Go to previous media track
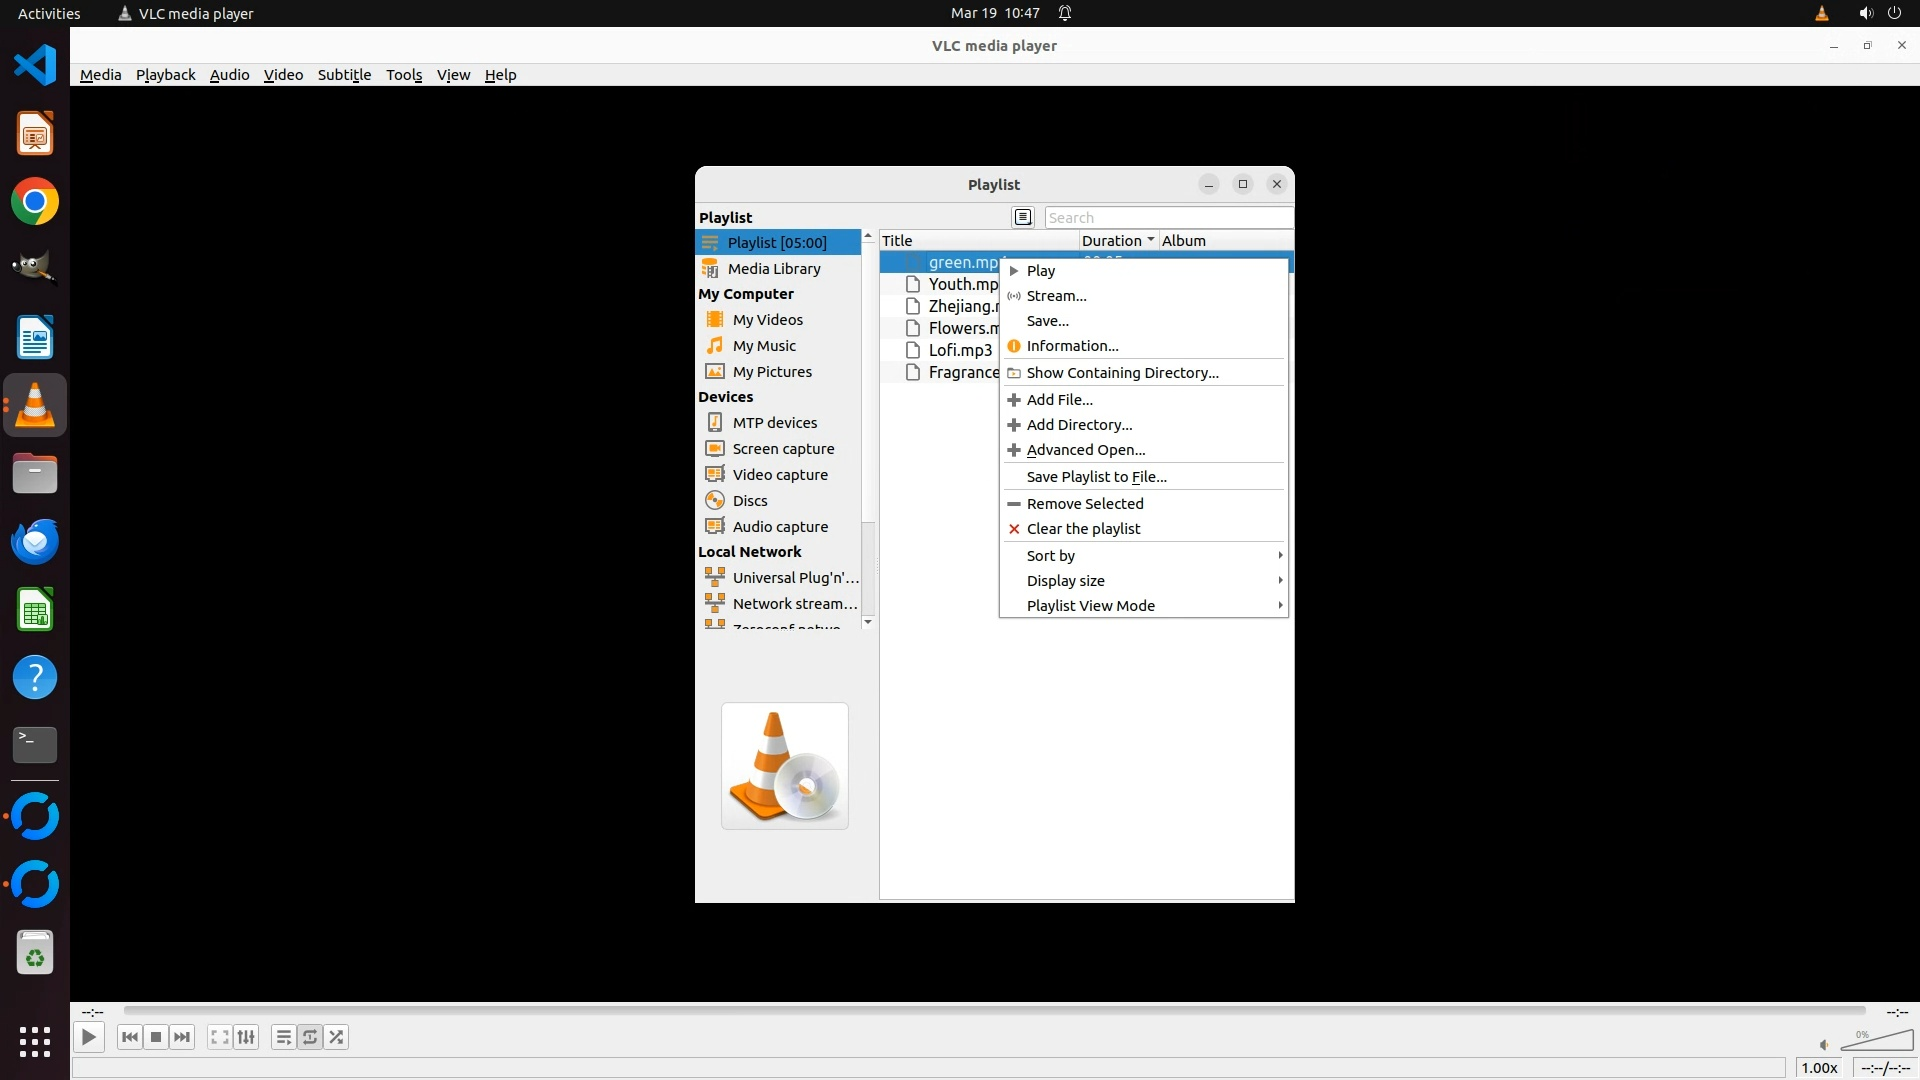The height and width of the screenshot is (1080, 1920). pyautogui.click(x=130, y=1037)
